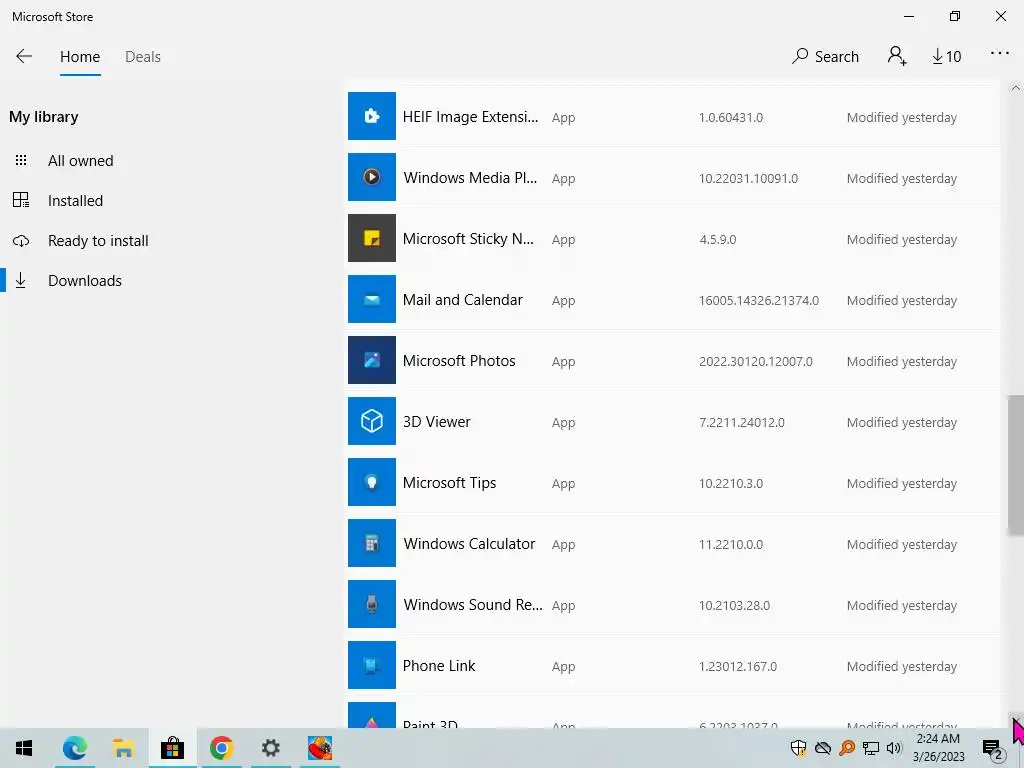Launch Microsoft Edge from taskbar

click(74, 748)
